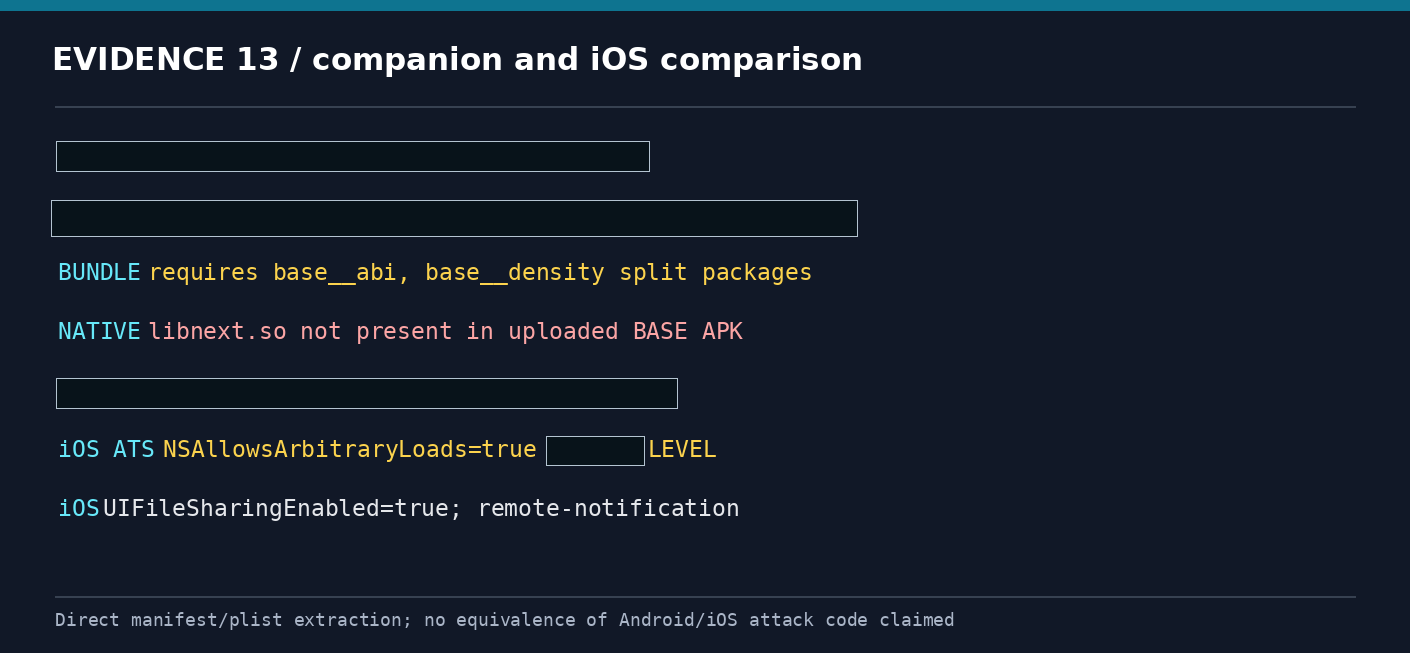Select 'requires base__abi, base__density split packages'
The image size is (1410, 653).
(480, 273)
